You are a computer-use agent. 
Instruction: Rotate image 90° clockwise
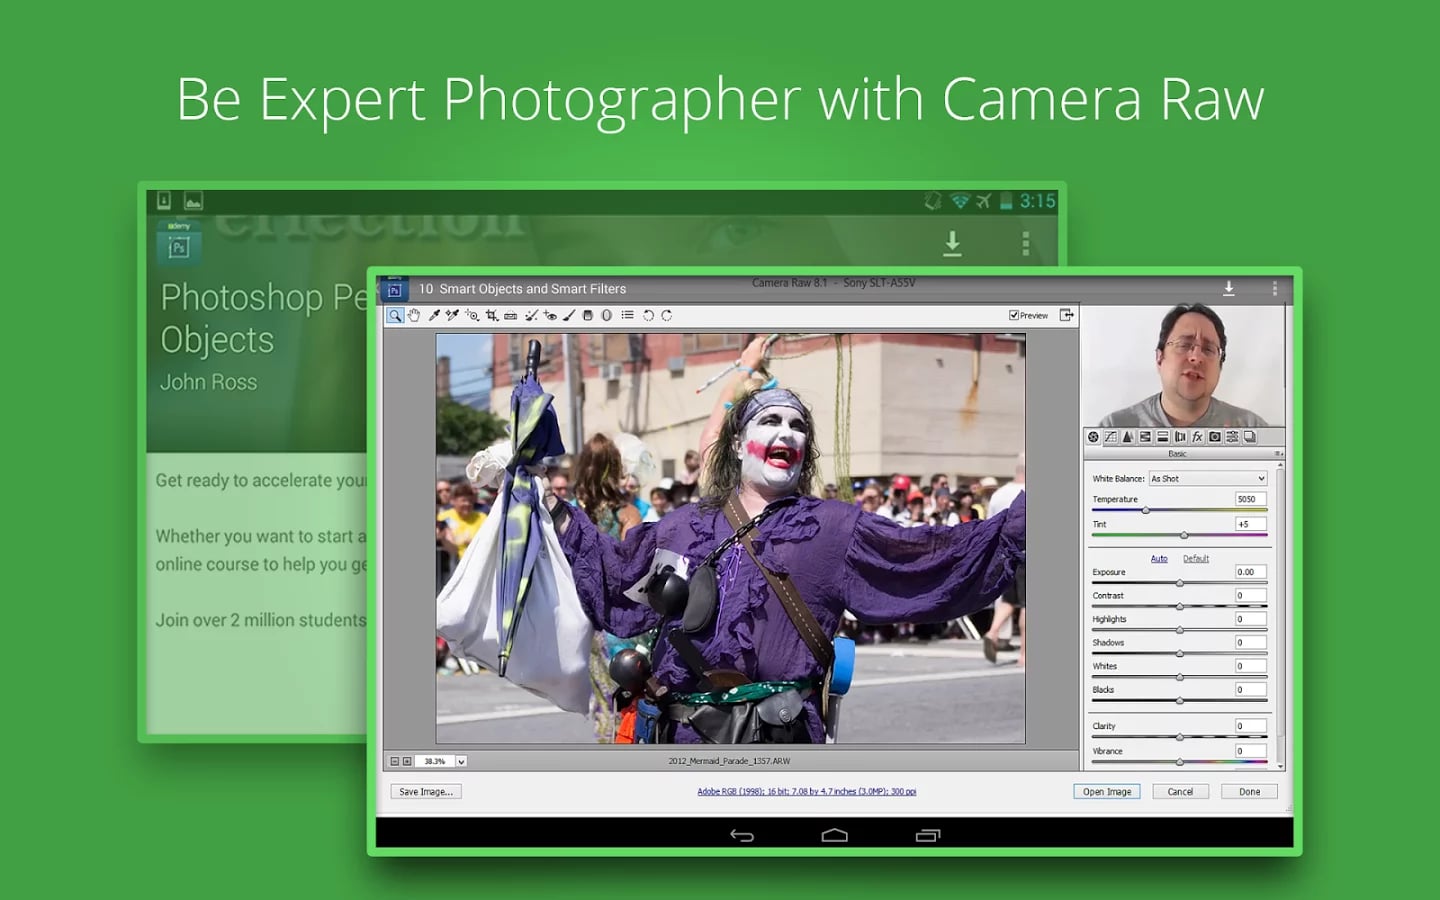[666, 315]
